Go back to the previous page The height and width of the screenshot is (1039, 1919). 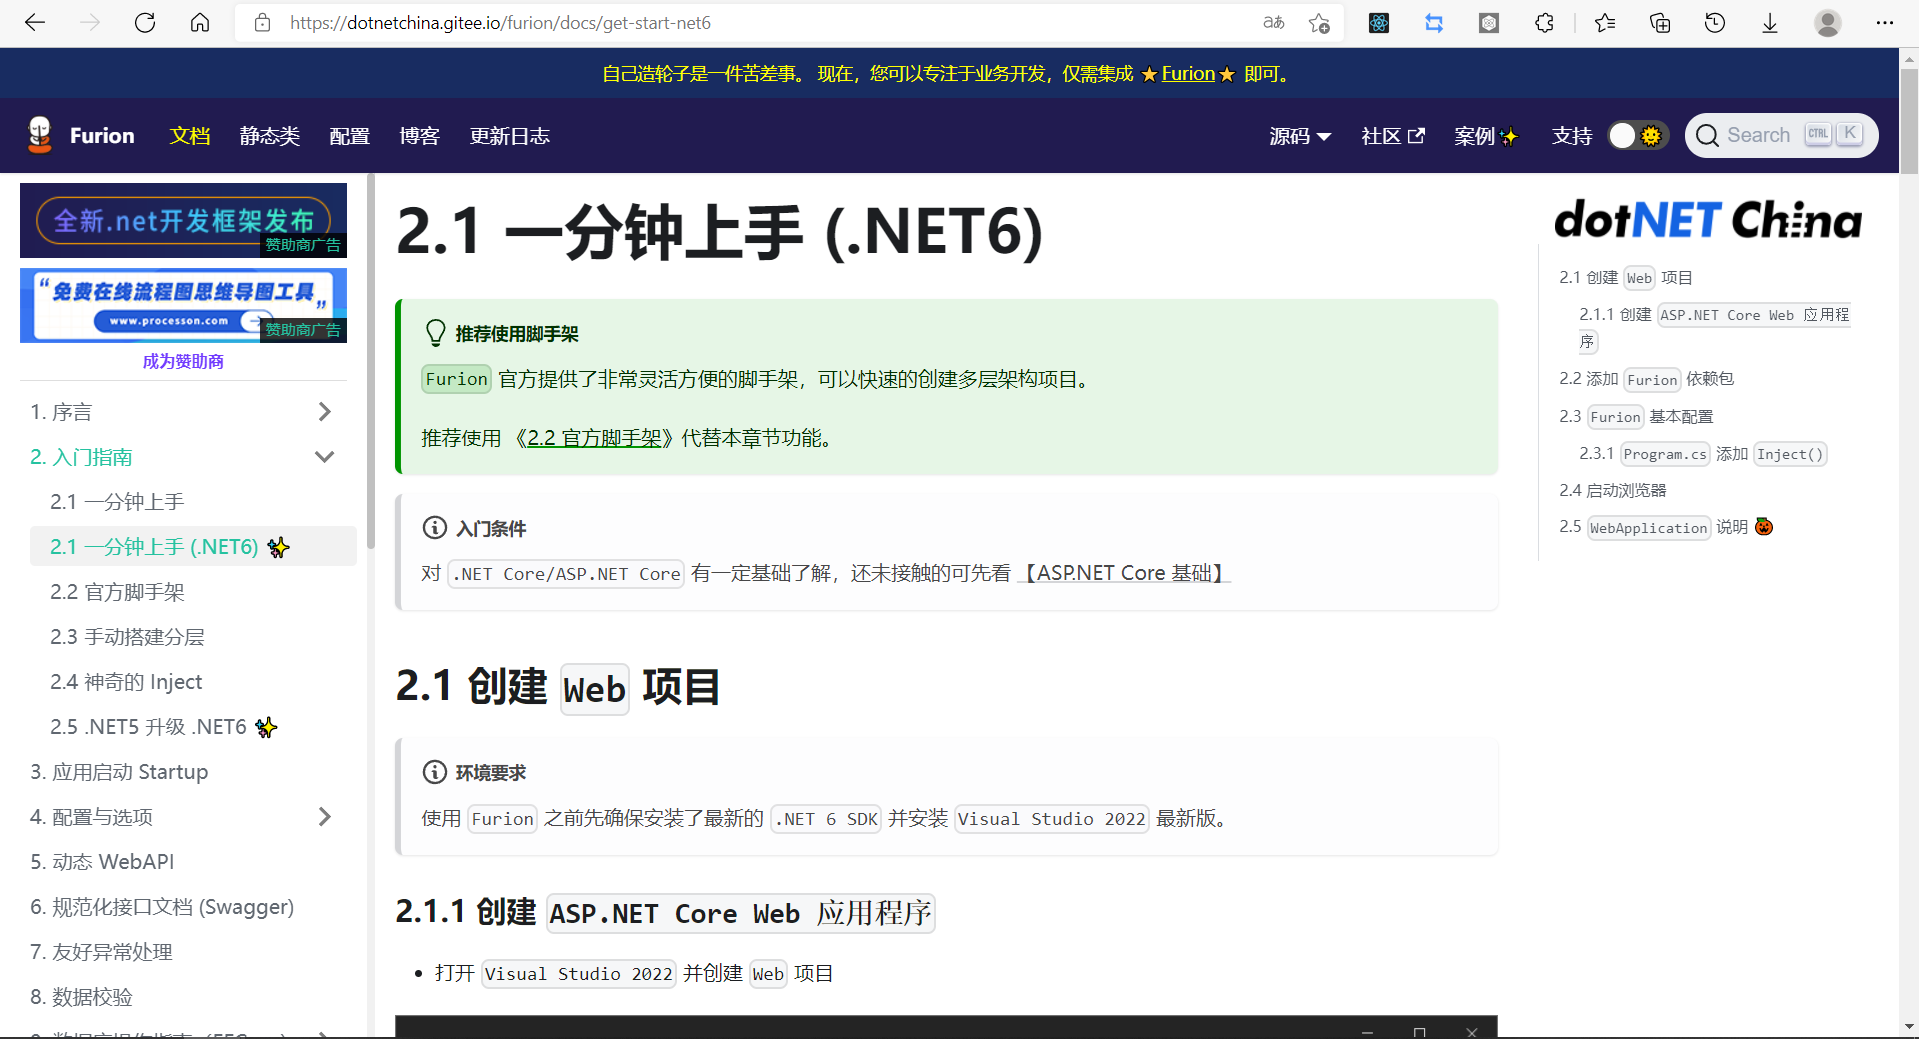(x=35, y=22)
